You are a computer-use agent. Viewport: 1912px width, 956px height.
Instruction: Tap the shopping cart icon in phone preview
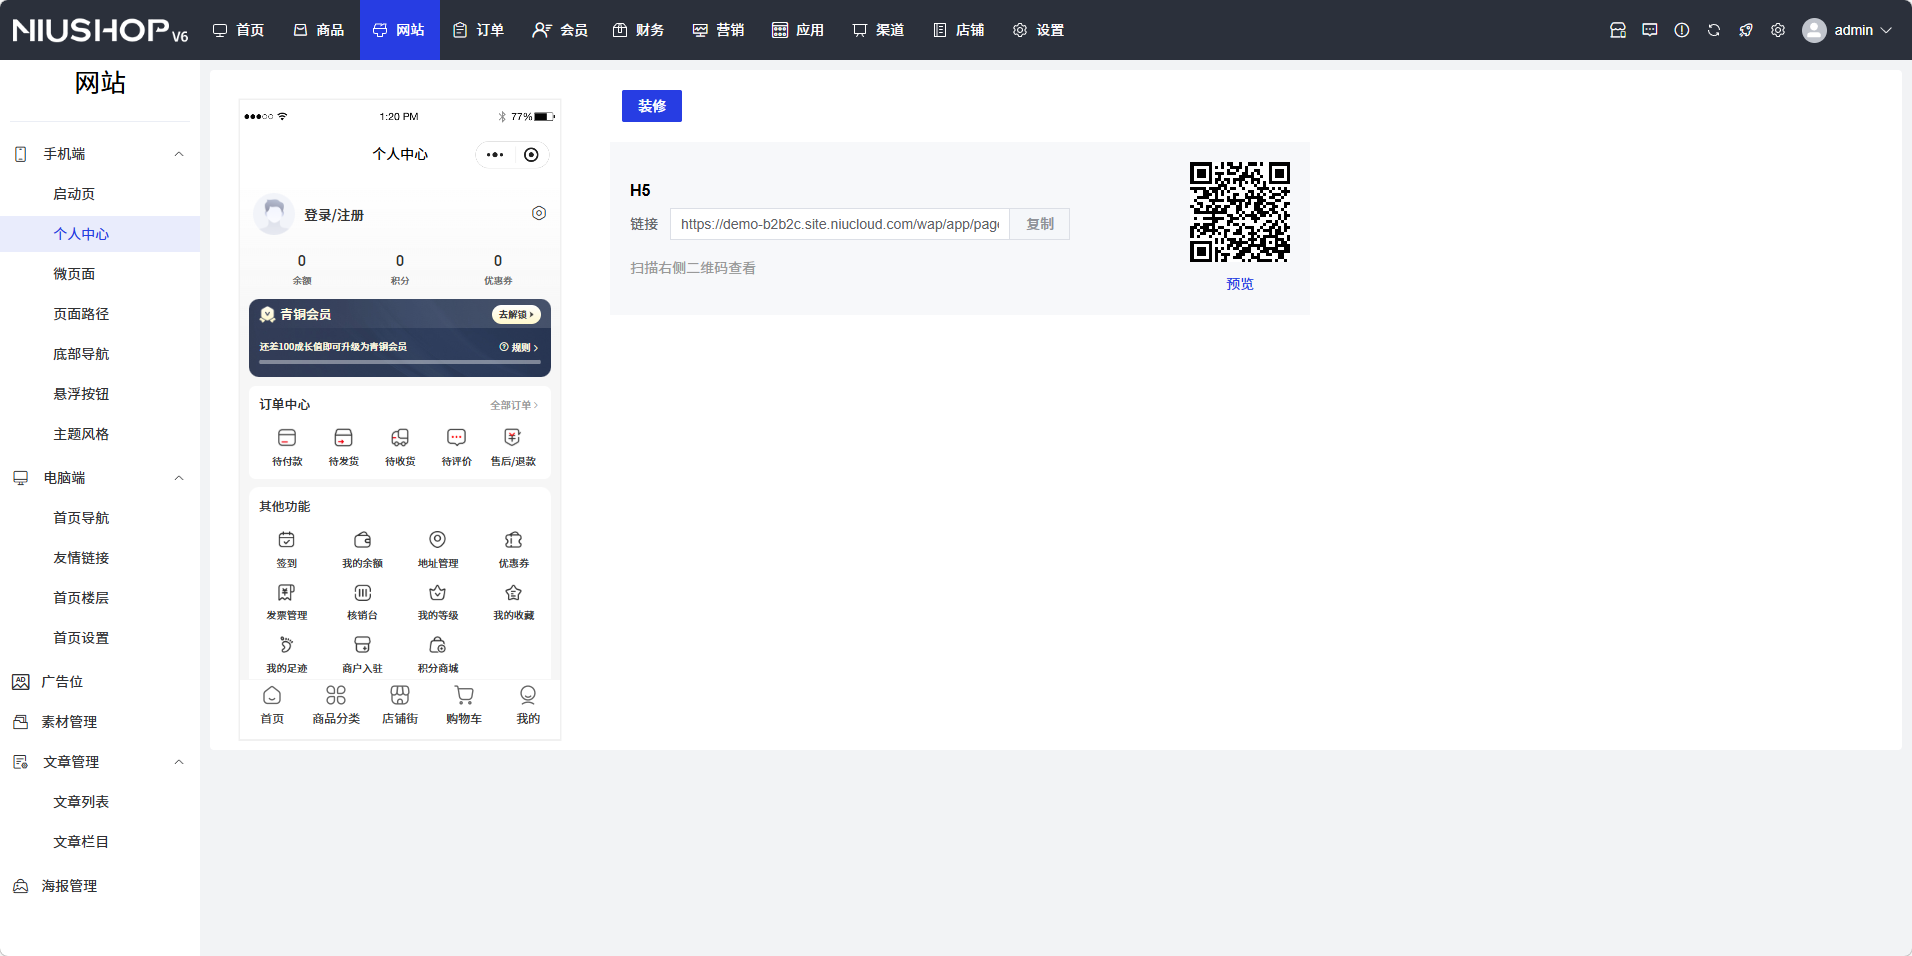click(464, 696)
